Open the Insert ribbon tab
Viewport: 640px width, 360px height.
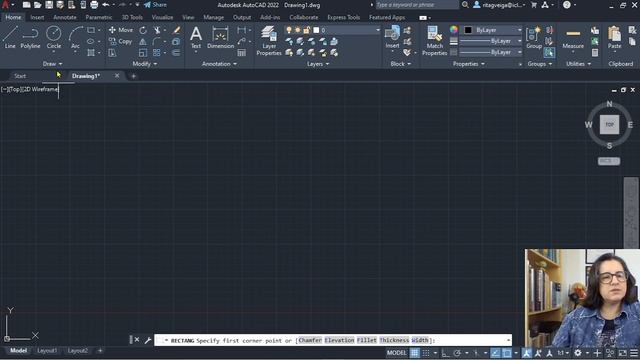pos(37,17)
